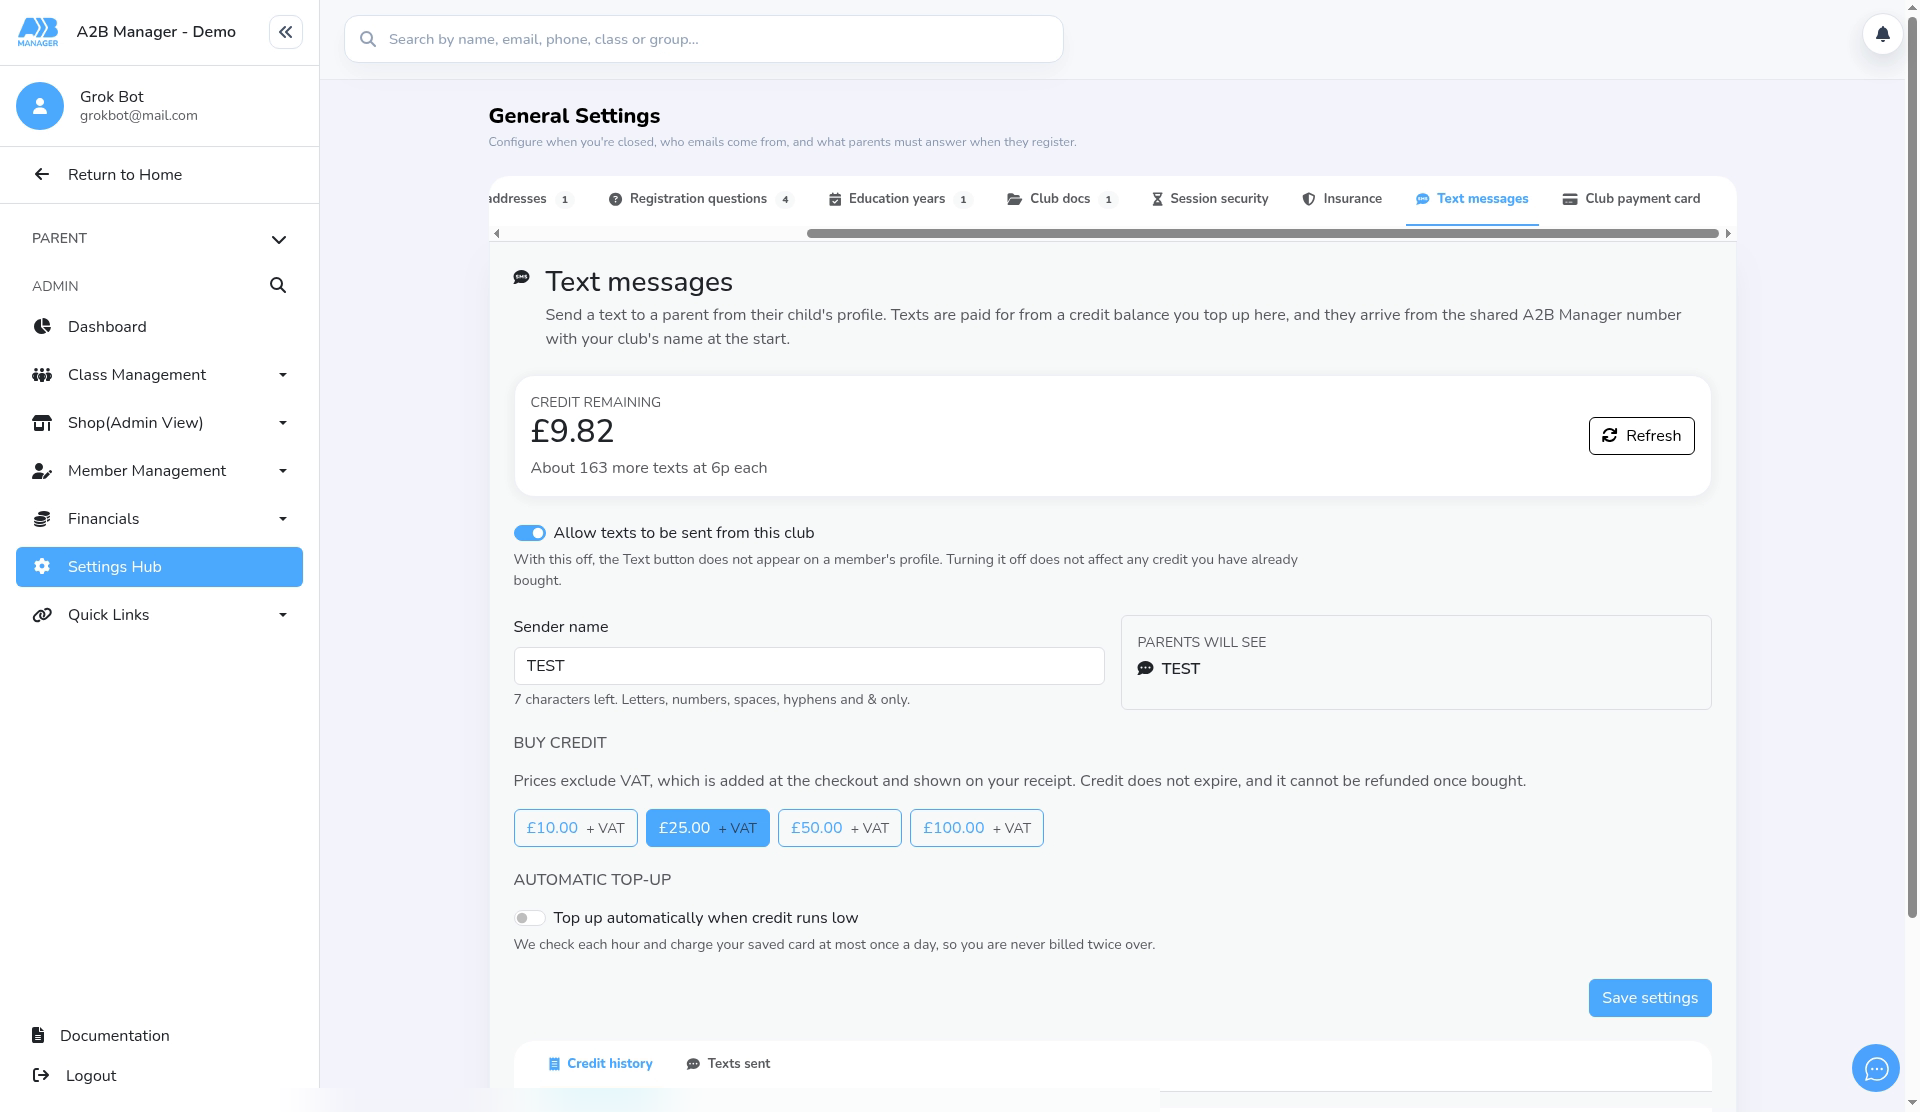Expand Shop(Admin View) submenu arrow
This screenshot has height=1112, width=1920.
(x=283, y=423)
